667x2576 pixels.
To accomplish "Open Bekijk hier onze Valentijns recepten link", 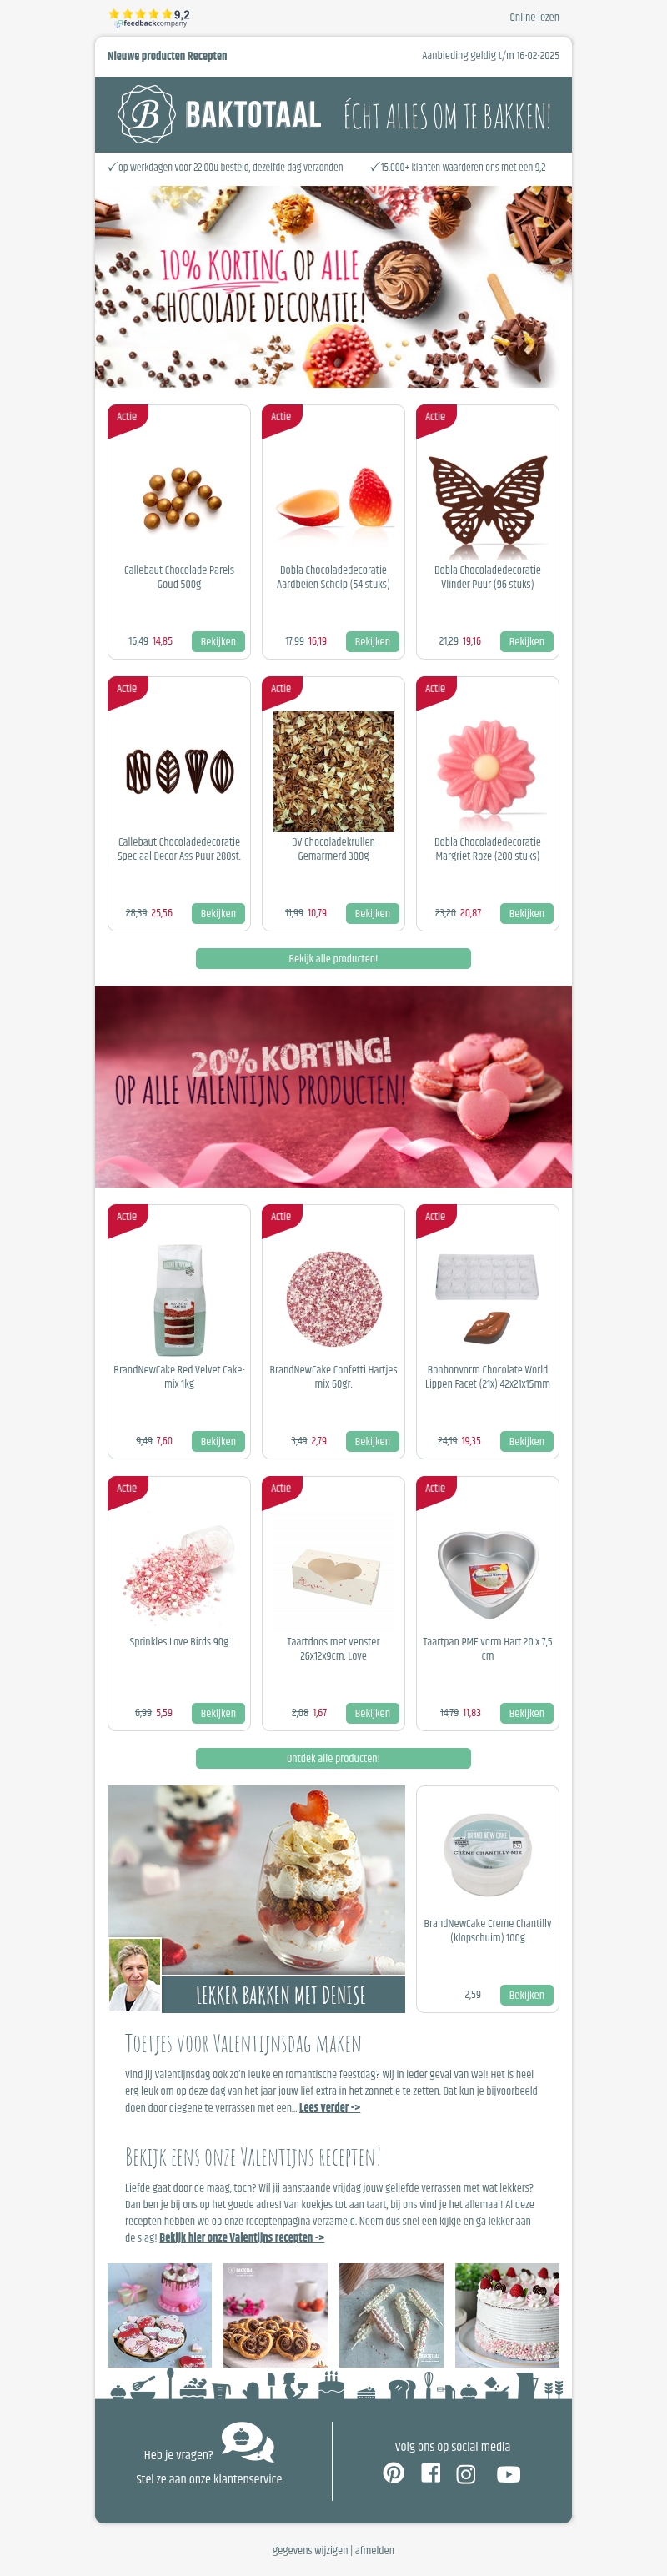I will [x=241, y=2236].
